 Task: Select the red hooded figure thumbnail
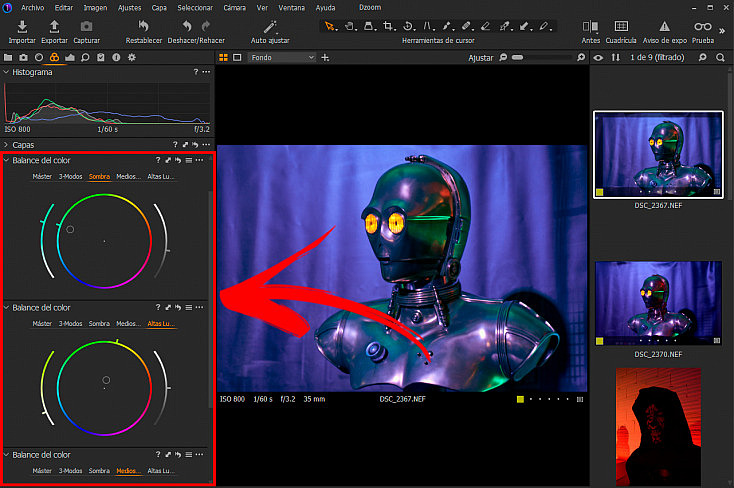[x=658, y=427]
